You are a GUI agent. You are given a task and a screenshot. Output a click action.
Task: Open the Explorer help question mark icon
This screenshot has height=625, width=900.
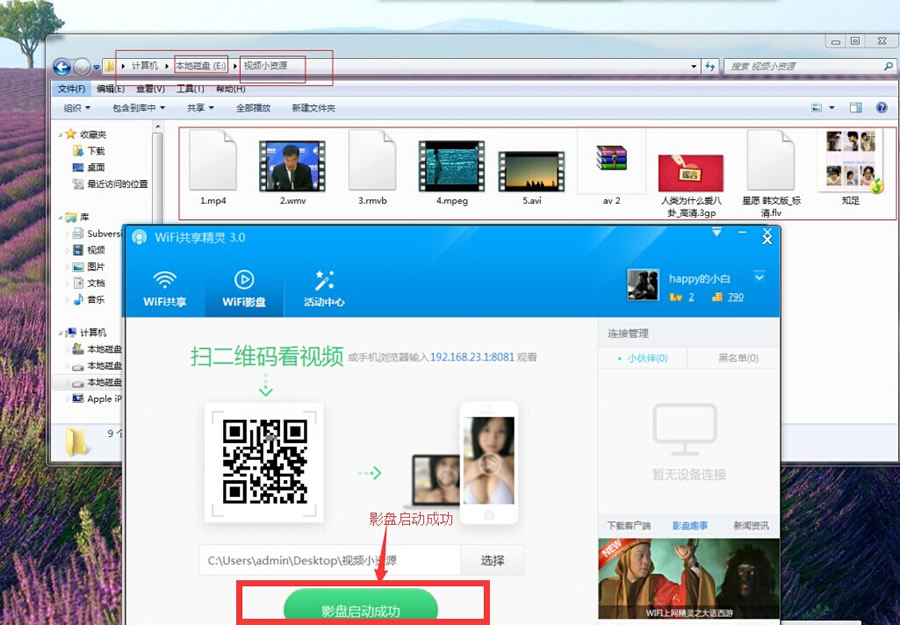pyautogui.click(x=882, y=107)
